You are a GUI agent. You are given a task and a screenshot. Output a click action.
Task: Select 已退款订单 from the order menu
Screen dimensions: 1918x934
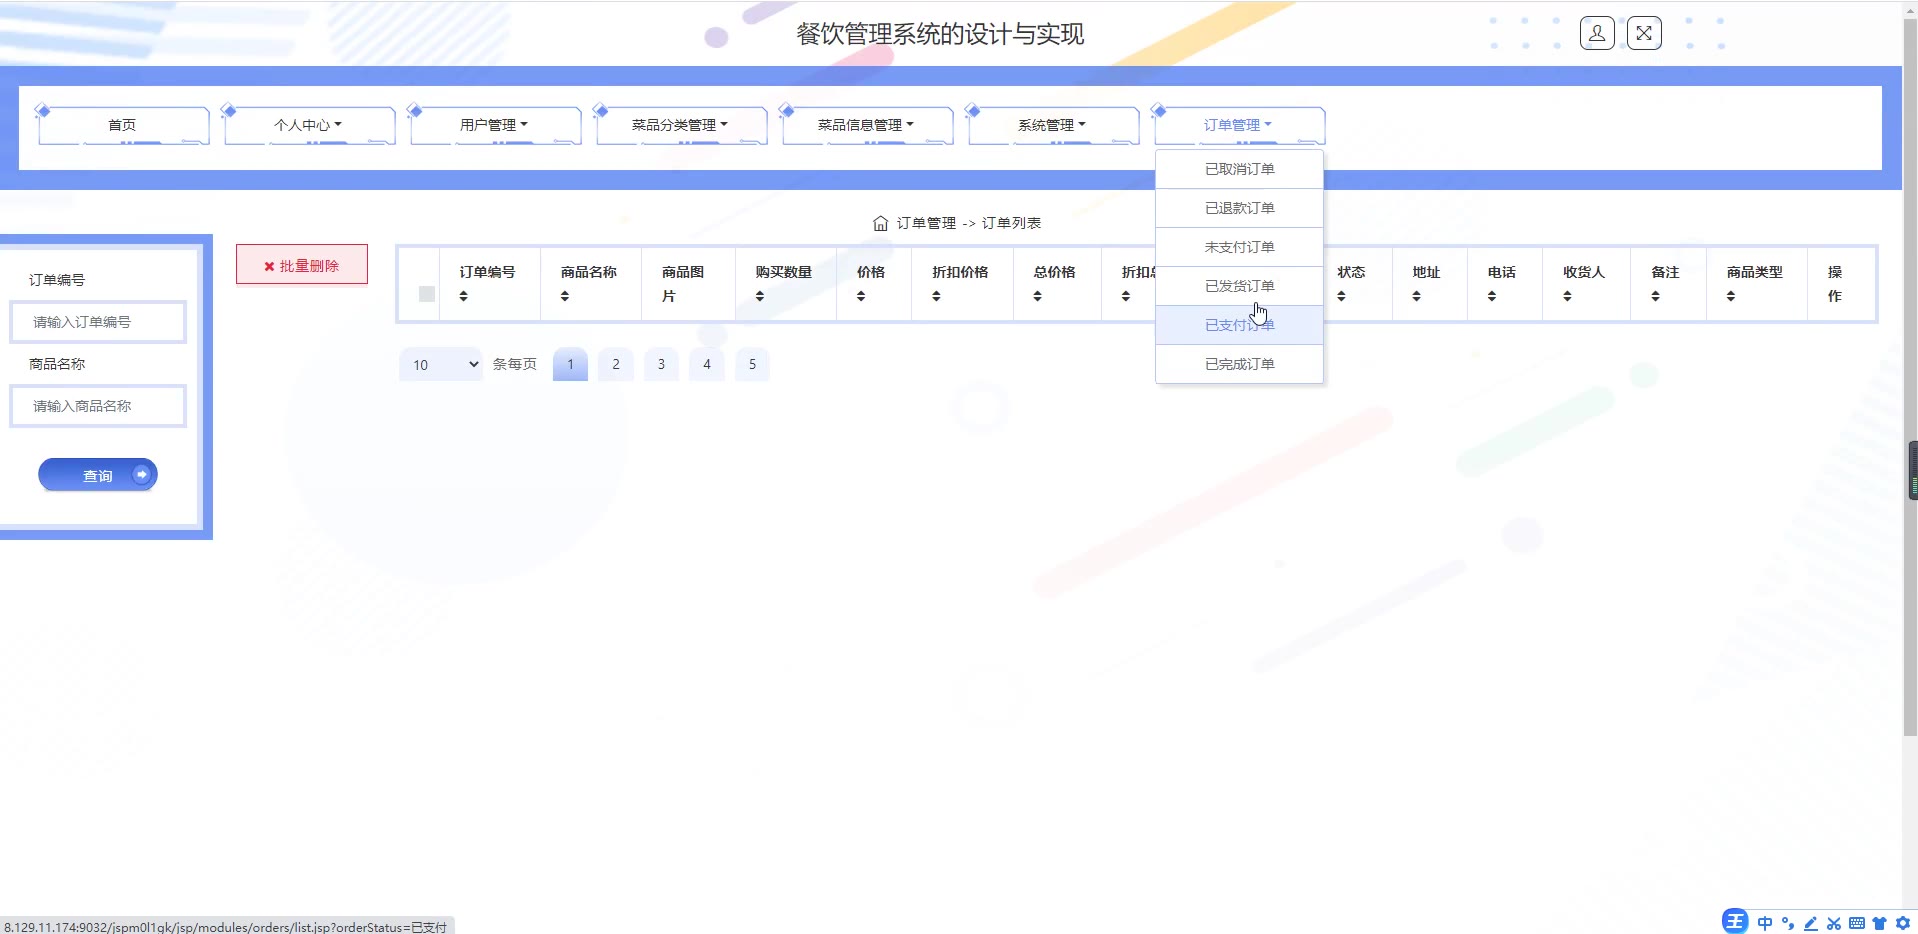tap(1239, 208)
